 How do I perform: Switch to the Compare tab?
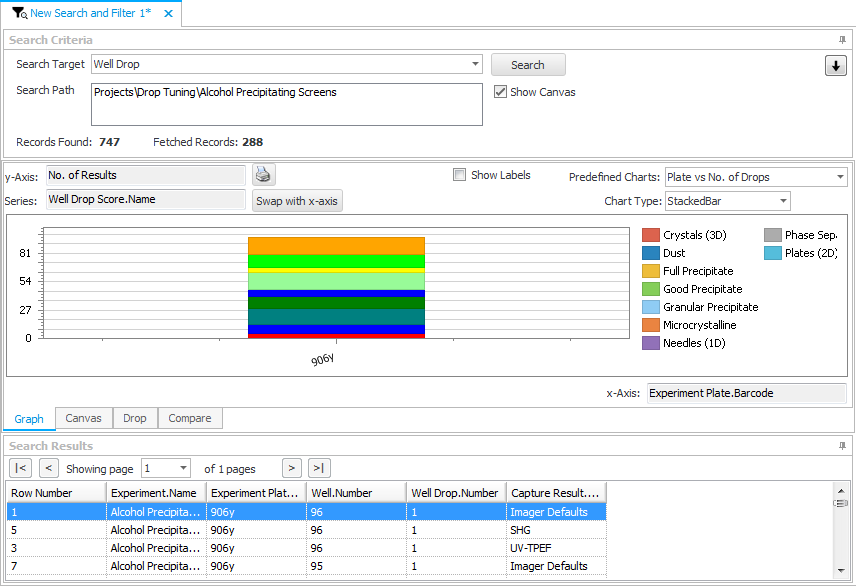coord(189,418)
